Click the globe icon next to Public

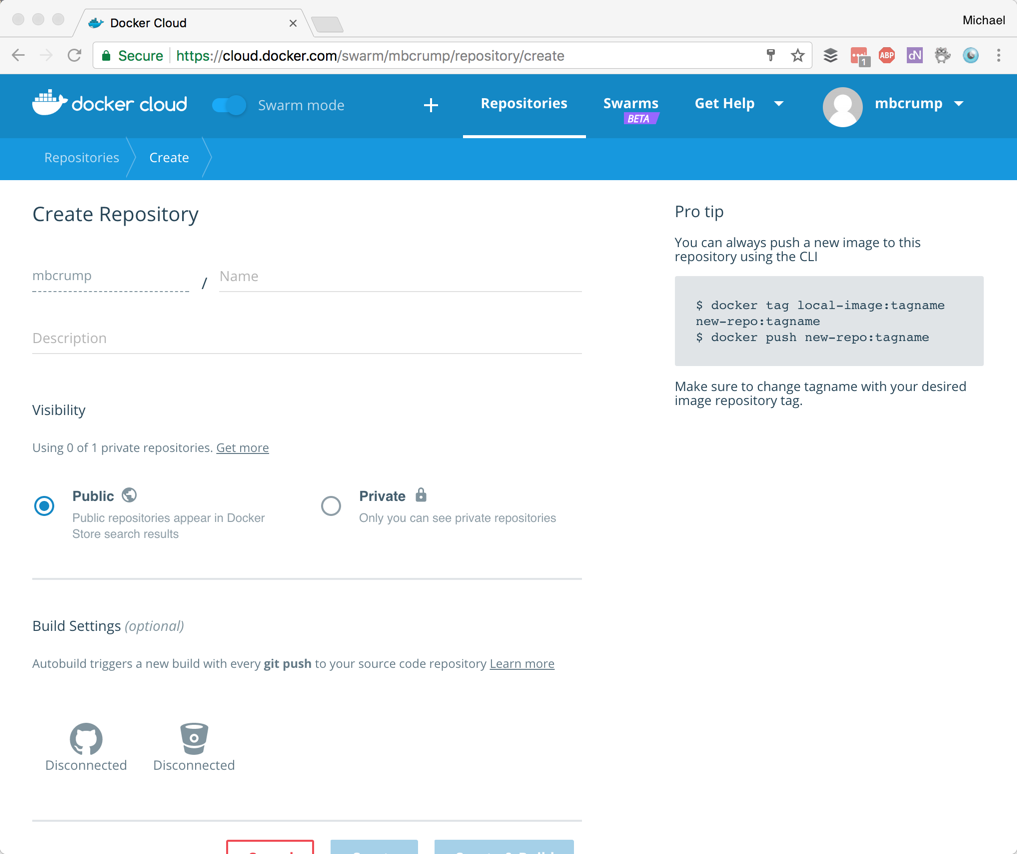coord(130,495)
